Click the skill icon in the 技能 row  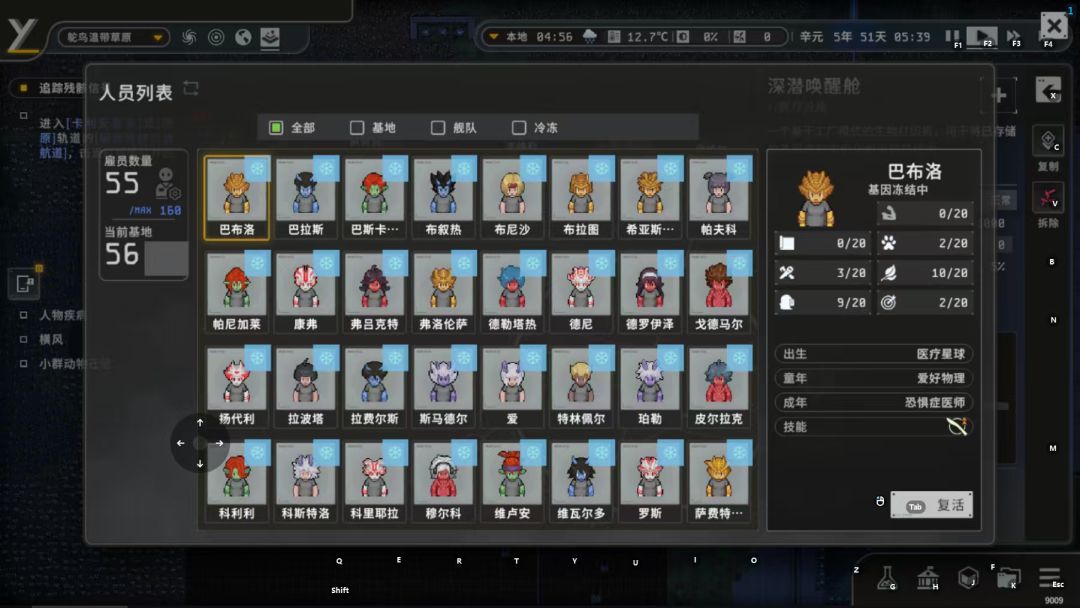(x=957, y=427)
